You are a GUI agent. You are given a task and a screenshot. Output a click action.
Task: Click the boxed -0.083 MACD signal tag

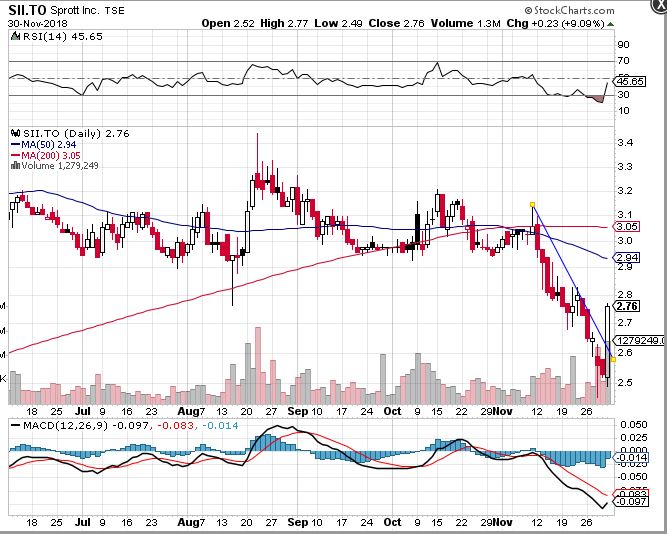(631, 494)
